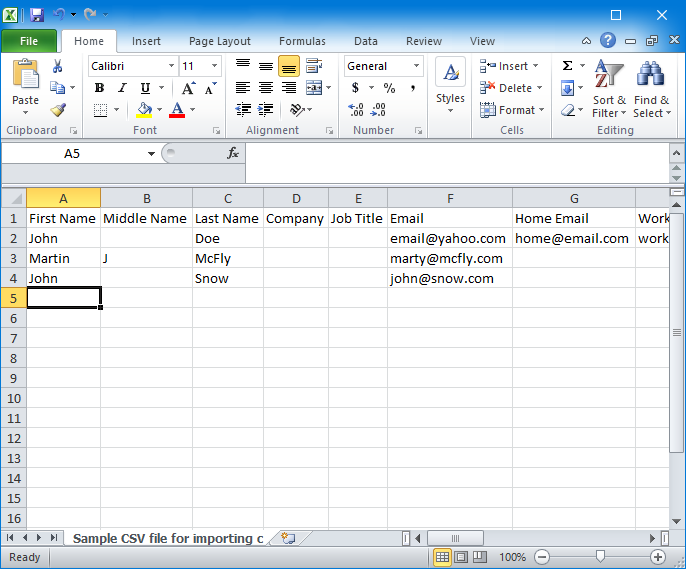Apply yellow Fill Color bucket

tap(144, 110)
